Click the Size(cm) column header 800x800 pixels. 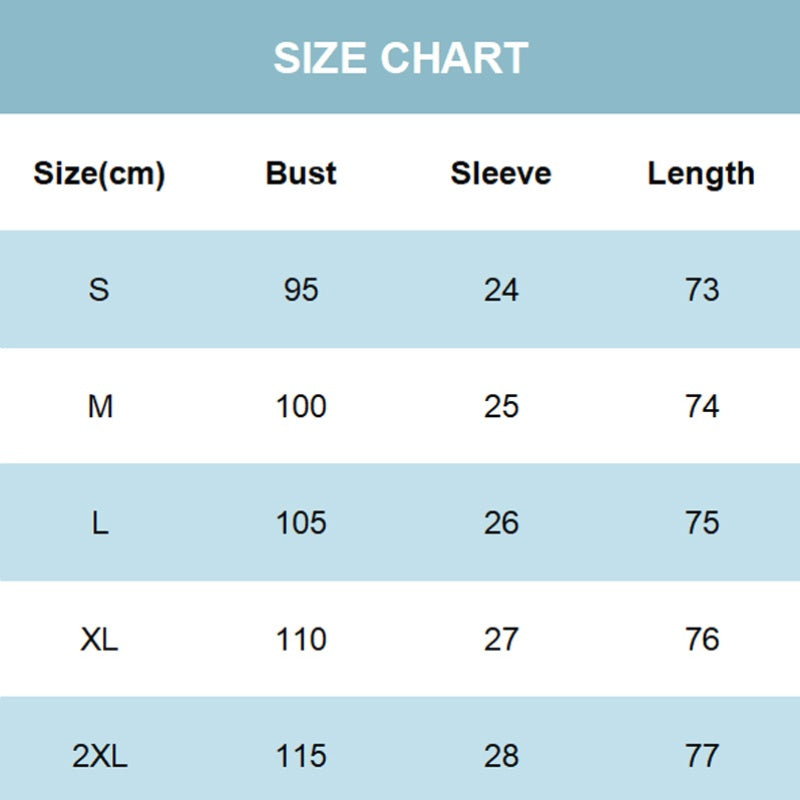click(x=99, y=174)
